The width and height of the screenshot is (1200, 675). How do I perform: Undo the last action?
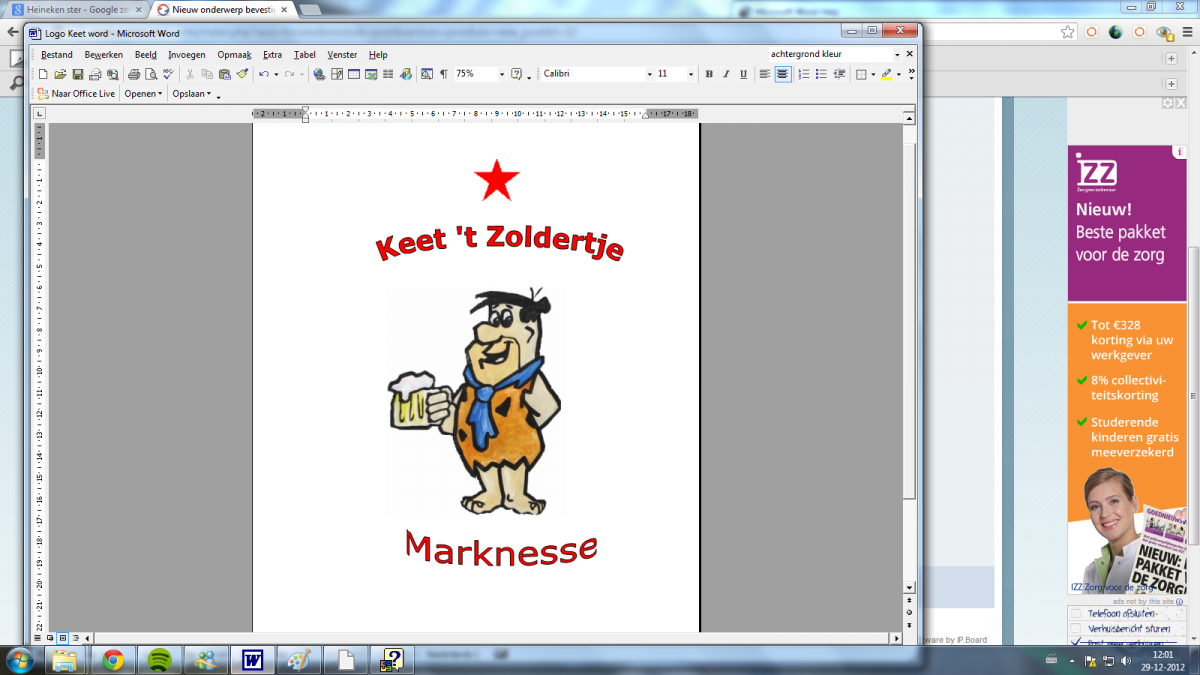click(x=264, y=74)
